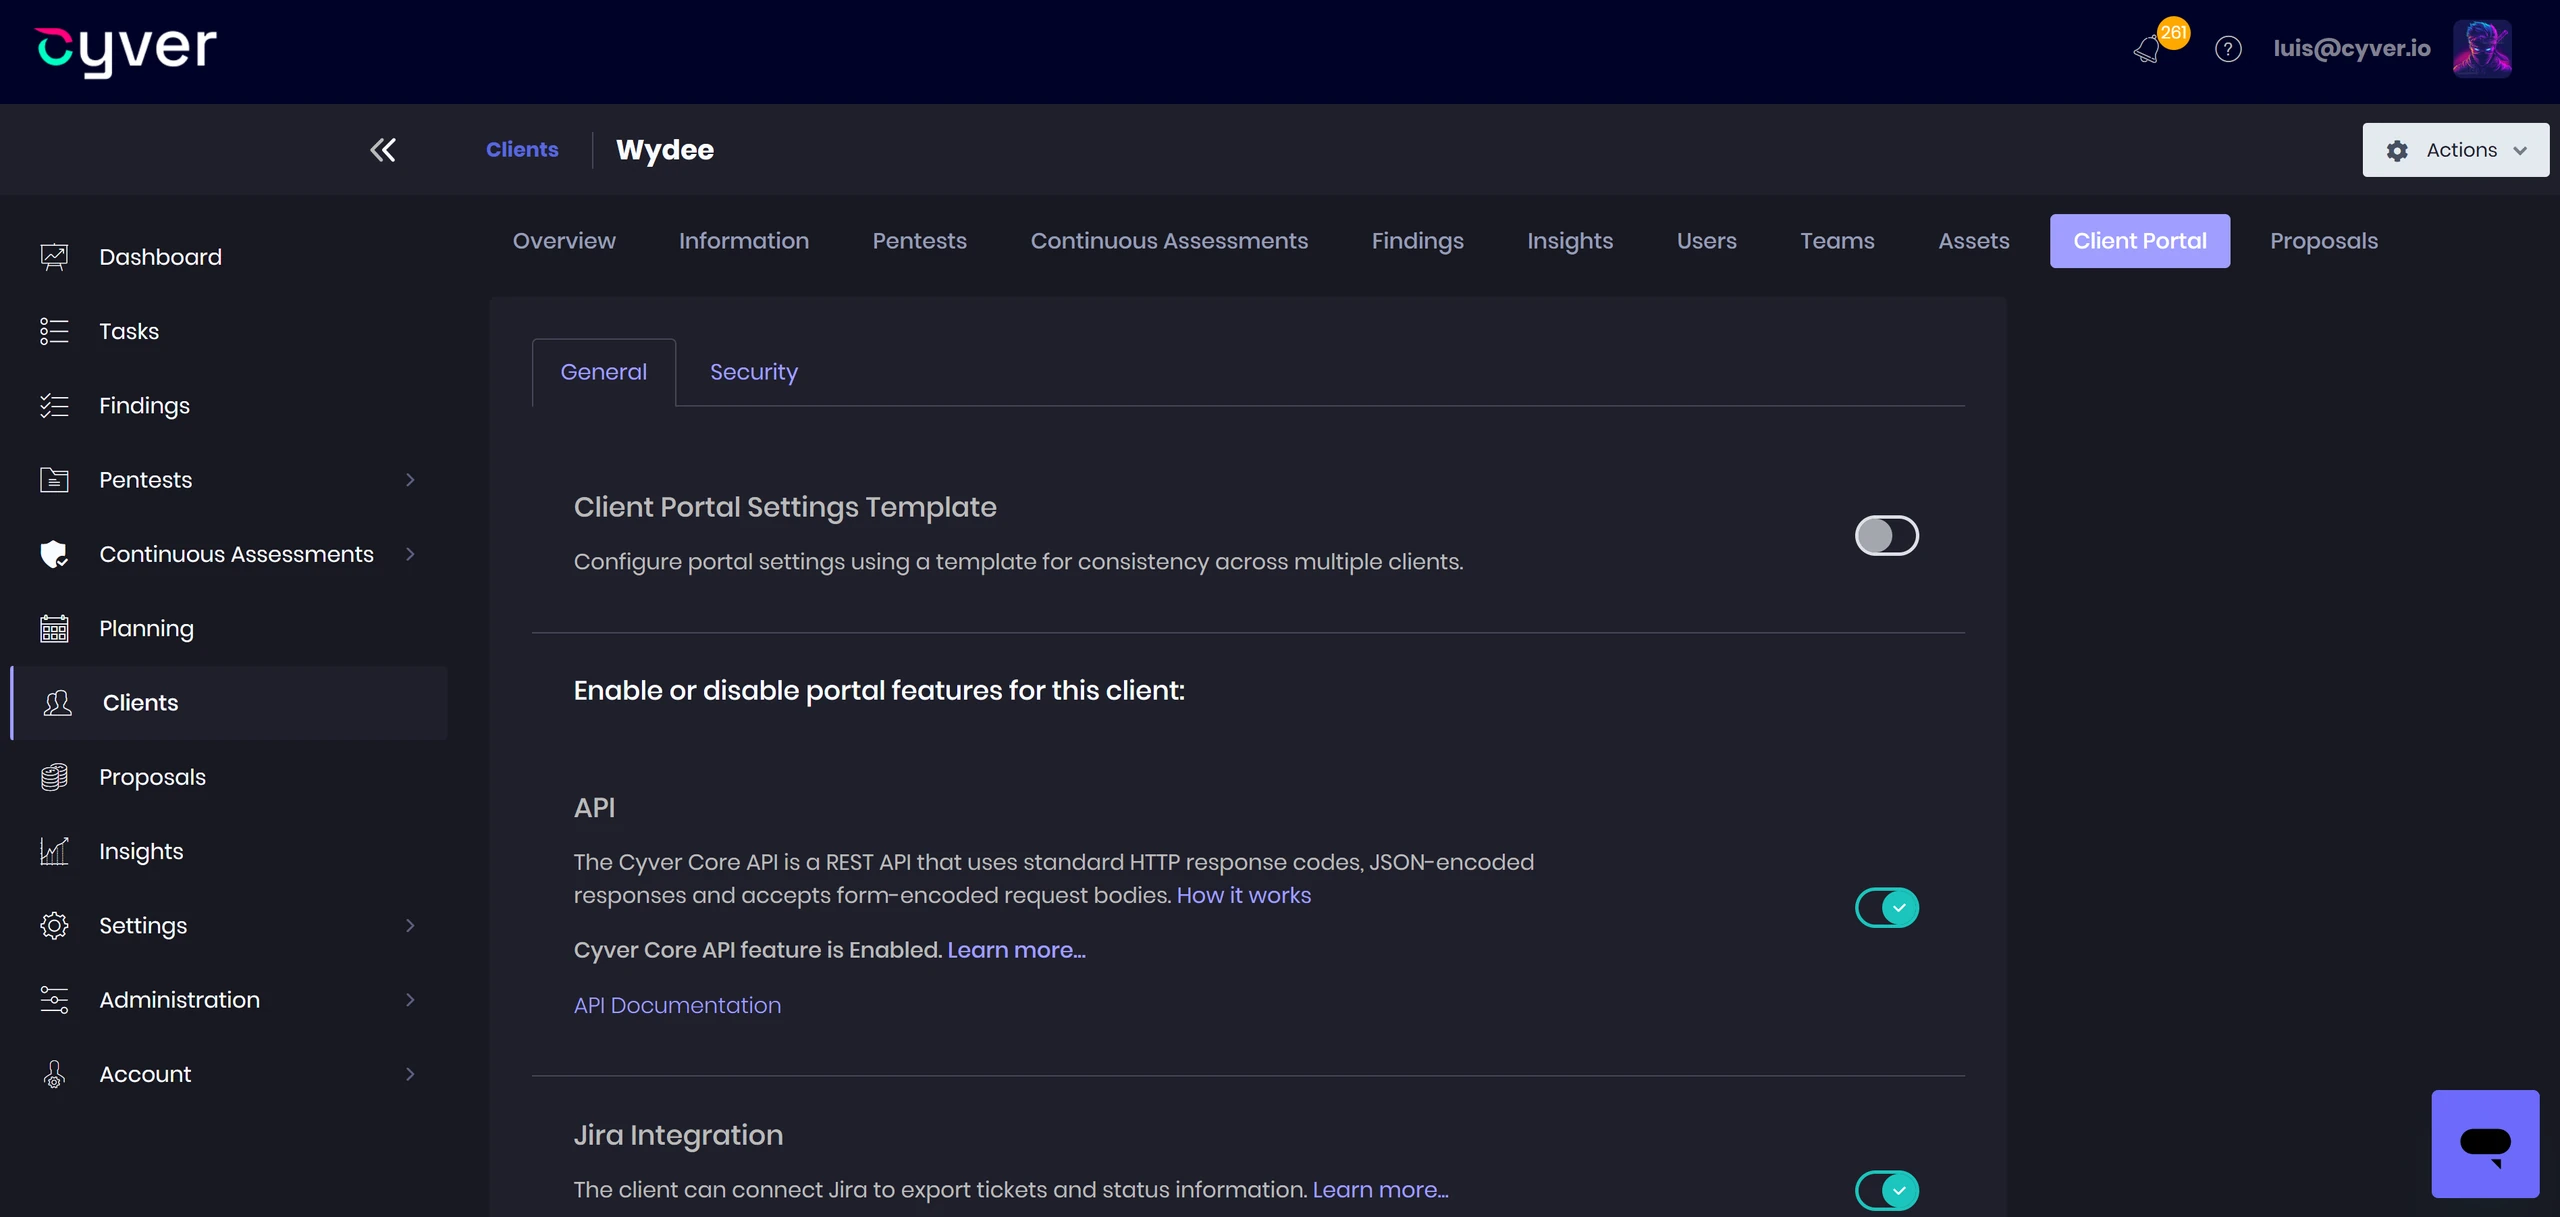Click the Administration sliders icon
The width and height of the screenshot is (2560, 1217).
tap(54, 1000)
